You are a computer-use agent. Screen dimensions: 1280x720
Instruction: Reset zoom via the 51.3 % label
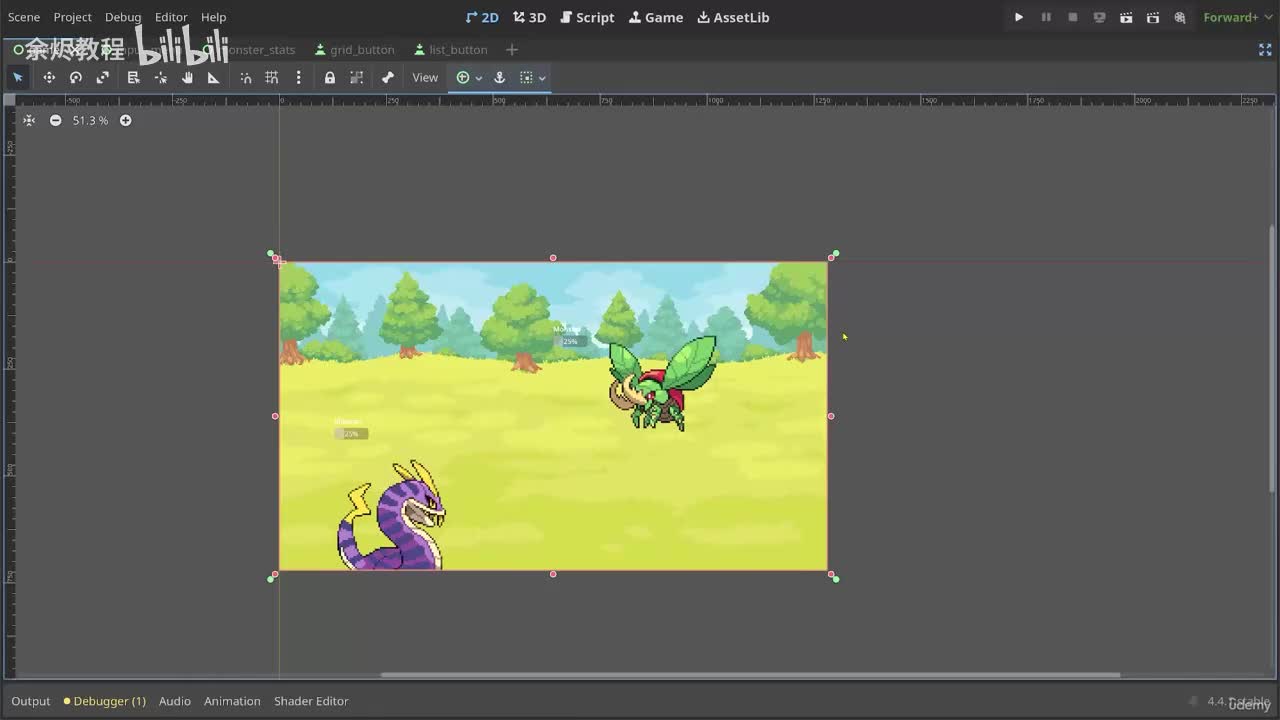tap(90, 120)
